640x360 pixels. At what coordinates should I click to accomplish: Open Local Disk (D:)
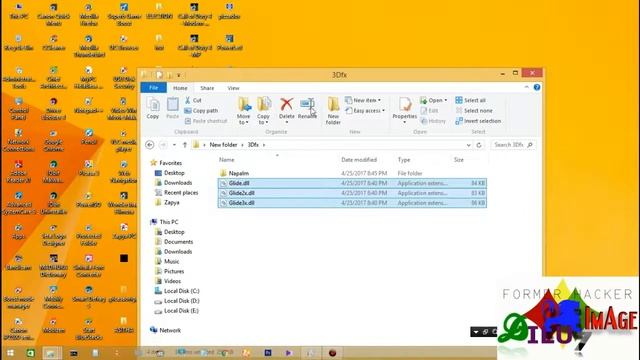(x=182, y=301)
